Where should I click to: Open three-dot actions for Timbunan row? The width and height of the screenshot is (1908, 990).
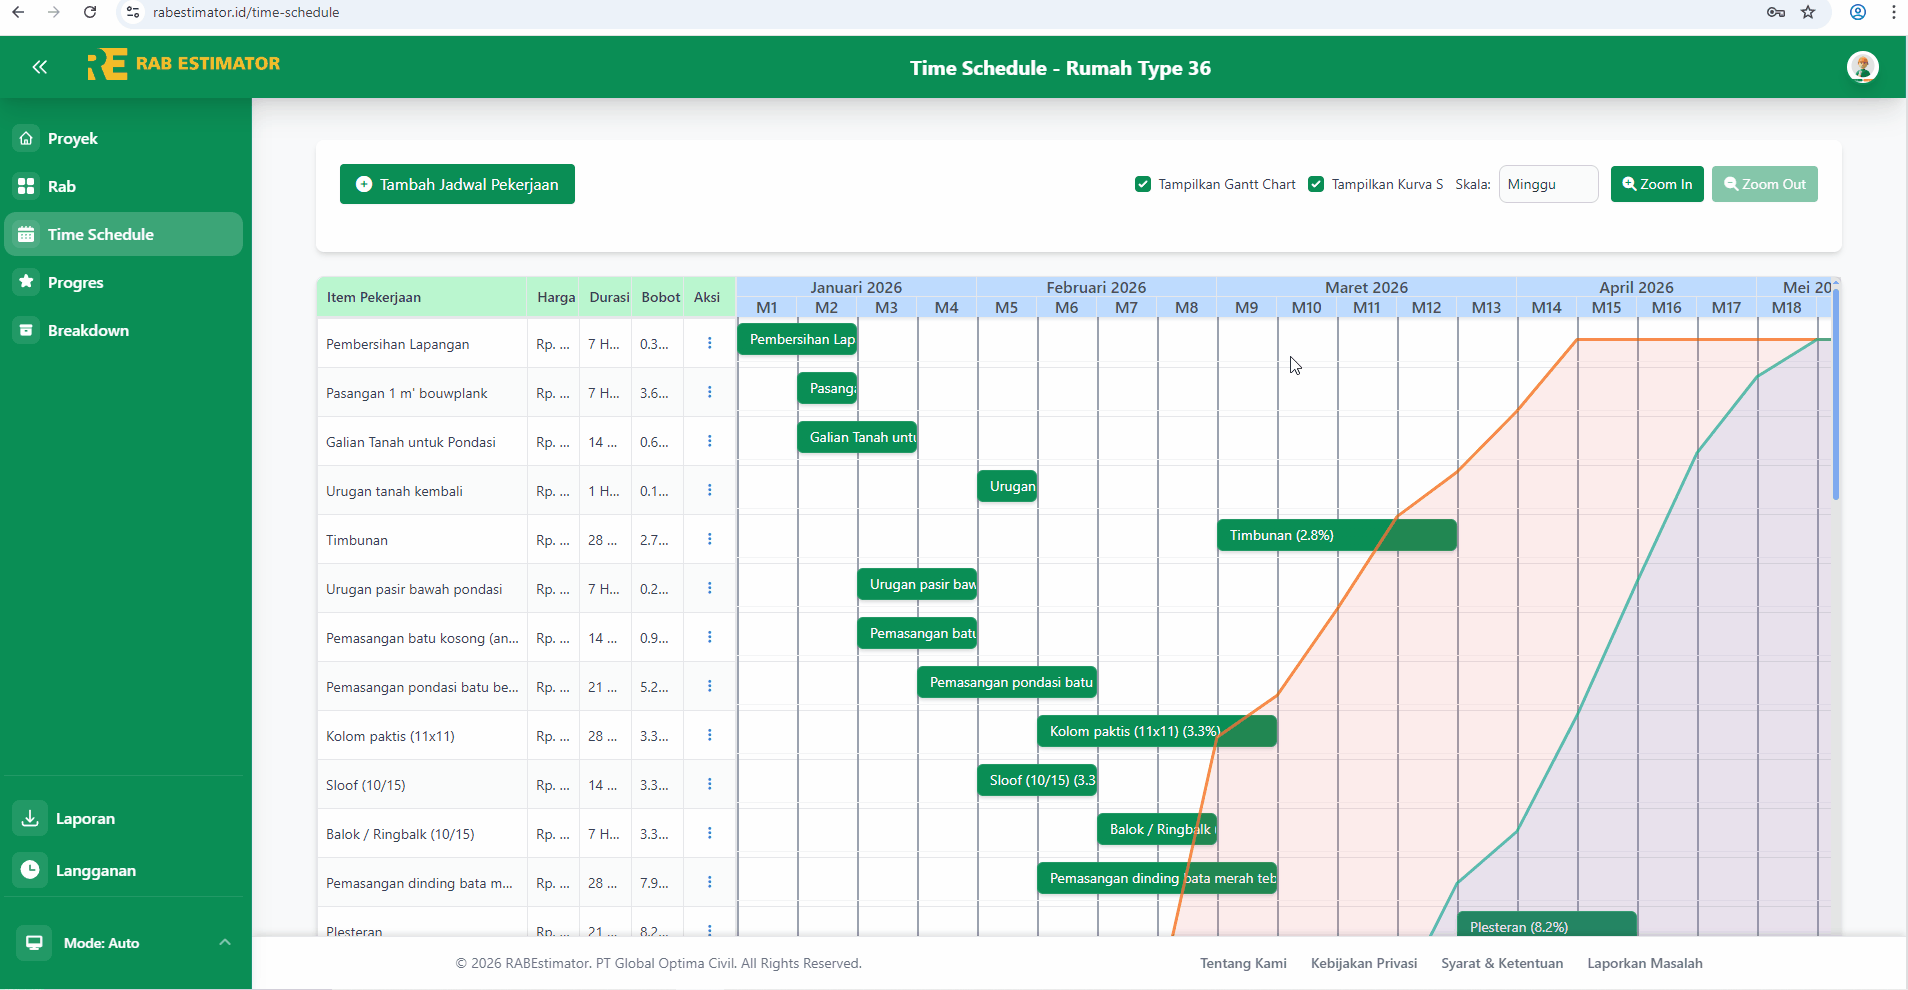coord(709,539)
